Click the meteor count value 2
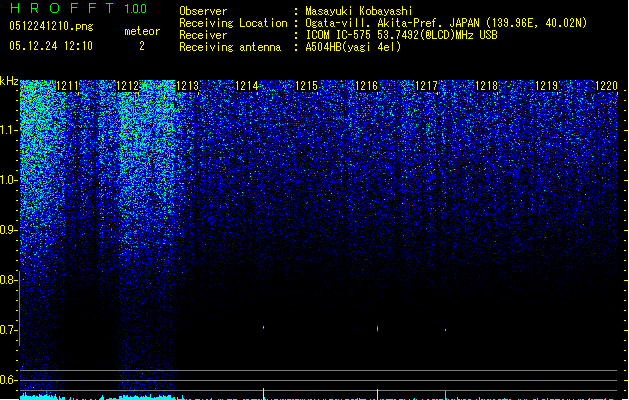629x400 pixels. point(142,46)
